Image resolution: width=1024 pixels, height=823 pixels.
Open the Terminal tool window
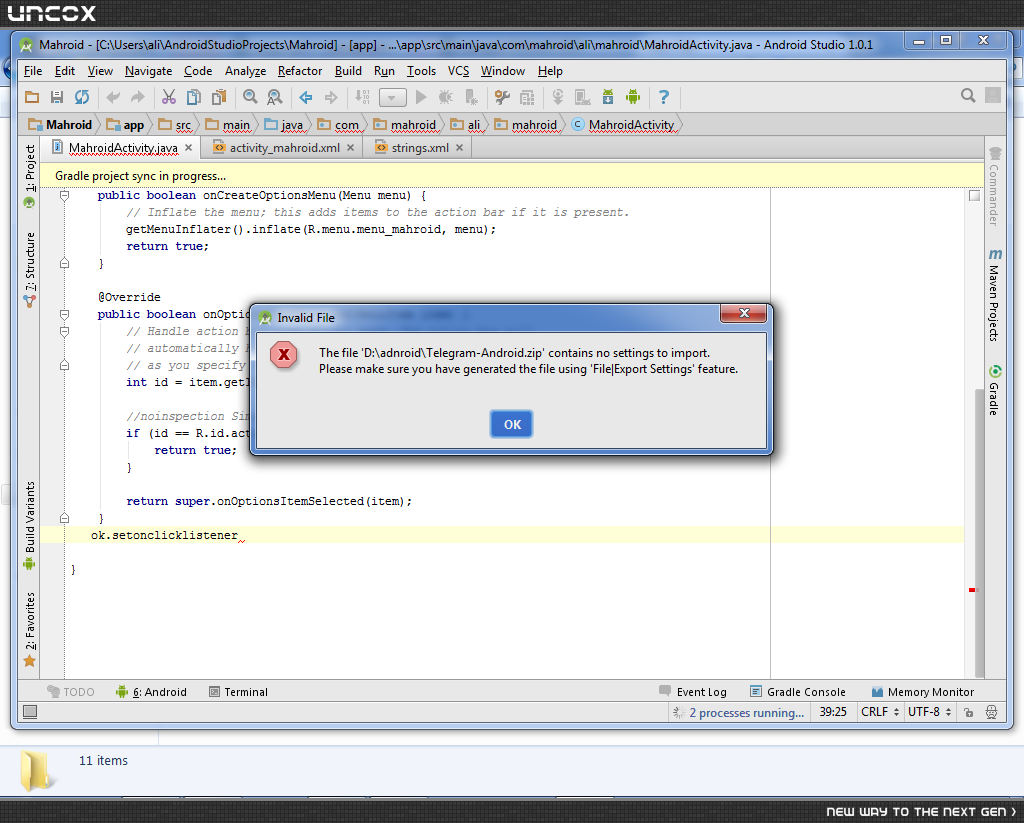coord(238,692)
